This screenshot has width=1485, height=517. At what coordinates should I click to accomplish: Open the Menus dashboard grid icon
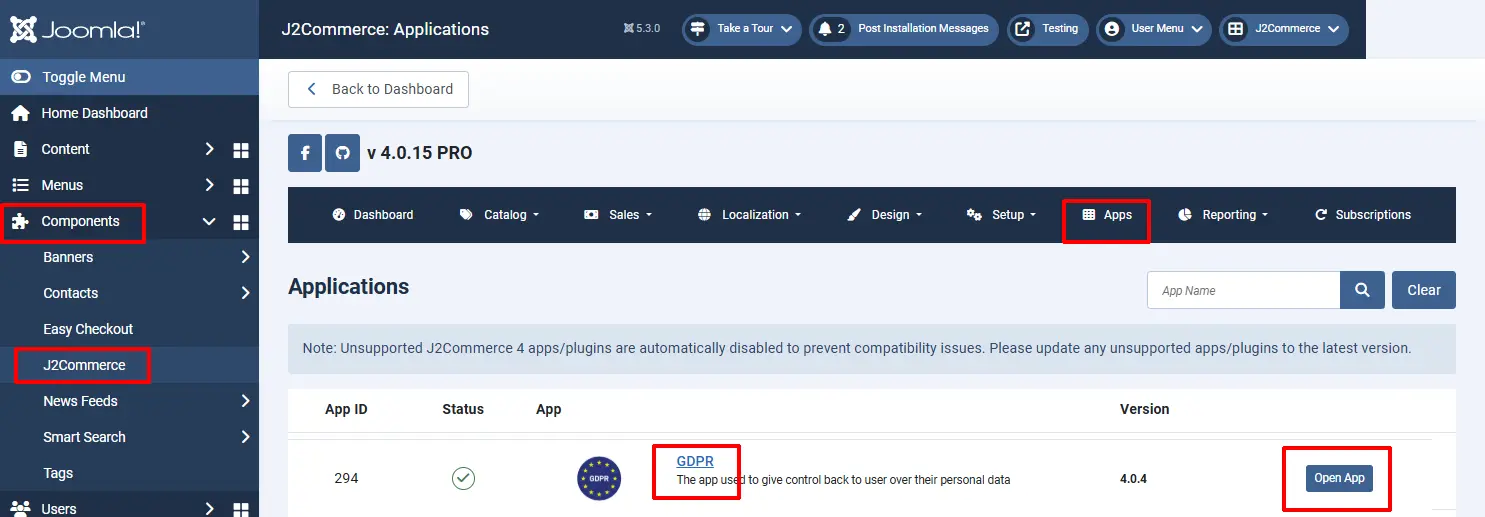coord(241,186)
